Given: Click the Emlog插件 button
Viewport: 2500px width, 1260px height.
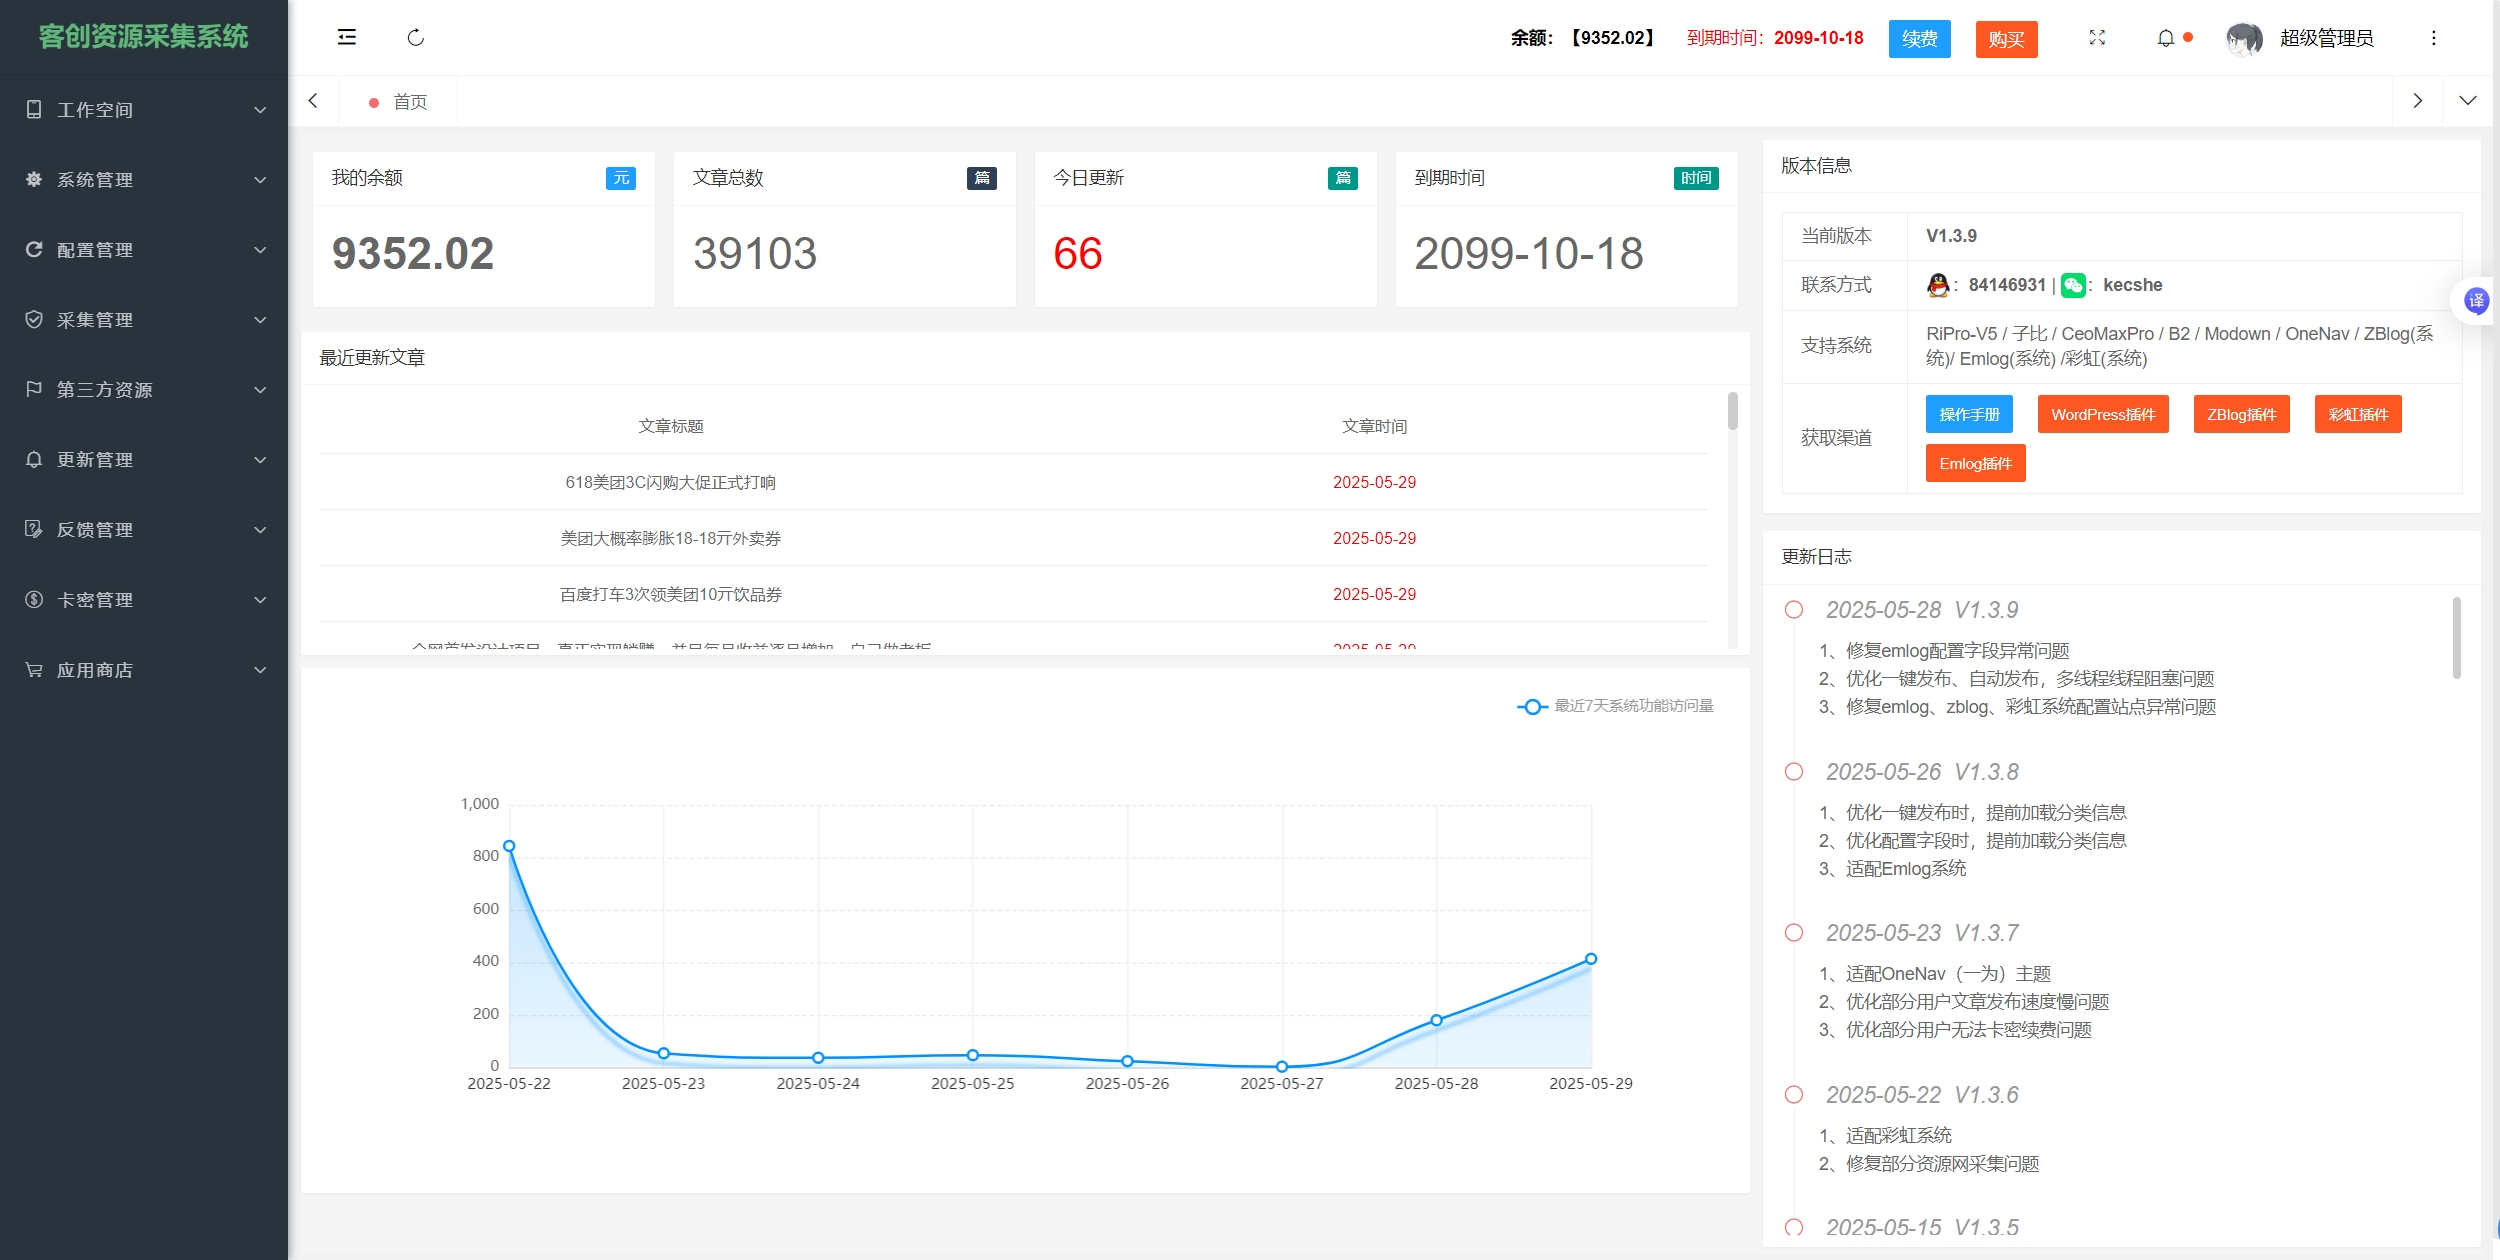Looking at the screenshot, I should point(1975,463).
